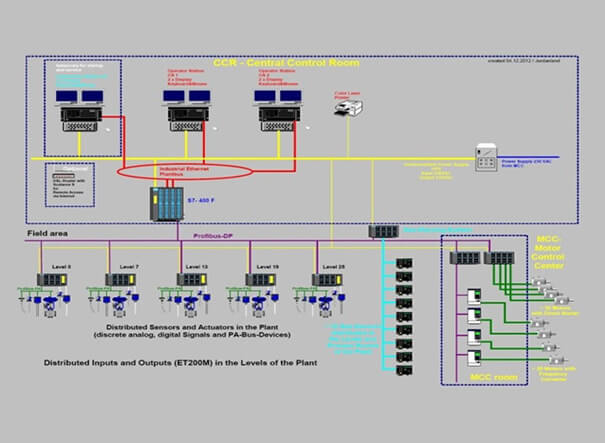Click 'Distributed Sensors and Actuators in the Plant'
The height and width of the screenshot is (443, 605).
[192, 327]
